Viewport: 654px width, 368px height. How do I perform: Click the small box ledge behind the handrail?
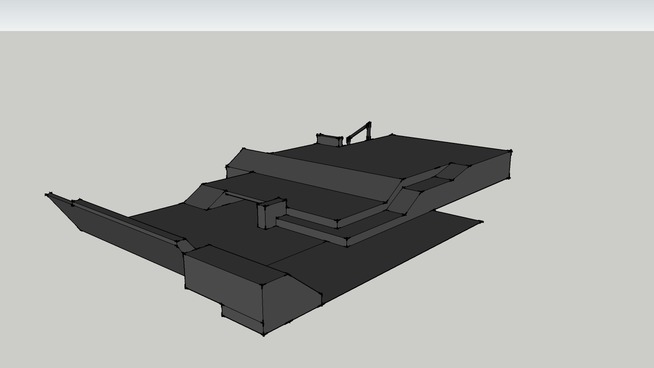point(330,140)
